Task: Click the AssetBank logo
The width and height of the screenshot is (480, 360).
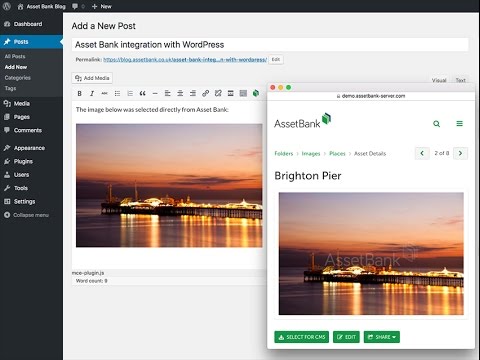Action: click(302, 121)
